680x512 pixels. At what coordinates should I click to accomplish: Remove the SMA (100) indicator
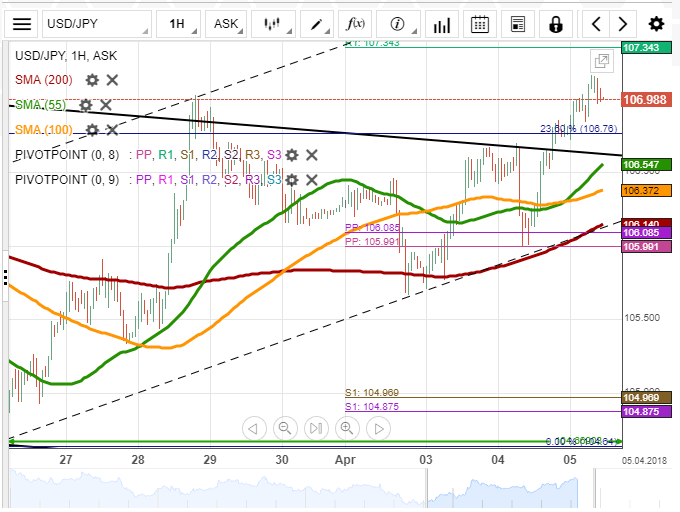(x=112, y=130)
